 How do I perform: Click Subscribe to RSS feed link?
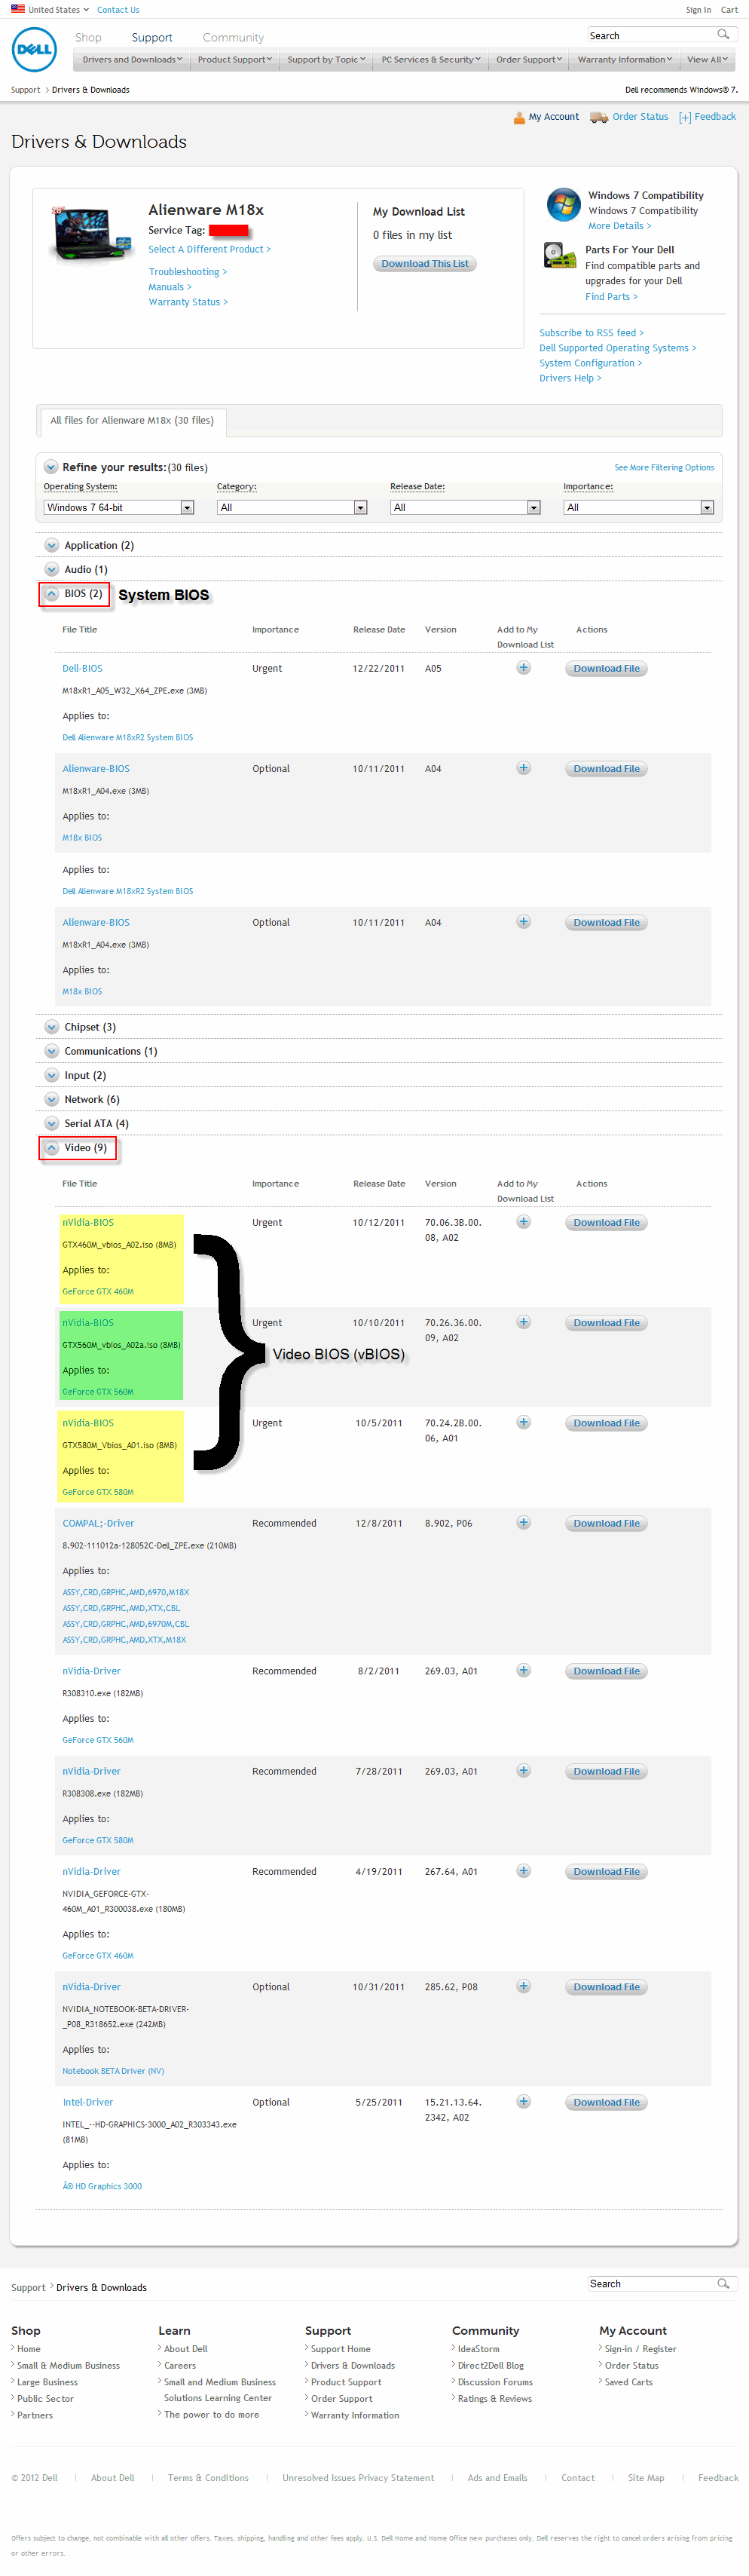pos(591,333)
